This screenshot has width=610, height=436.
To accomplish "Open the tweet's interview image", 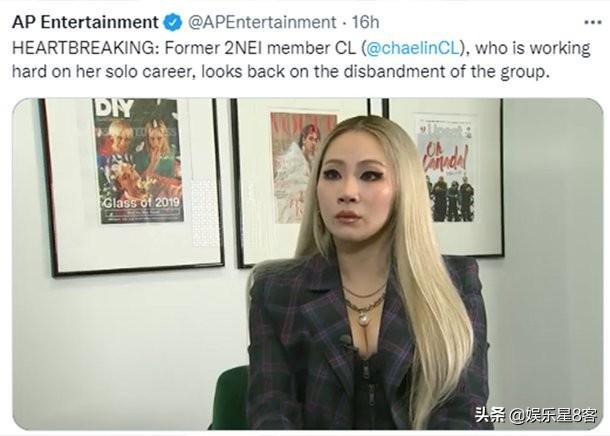I will pyautogui.click(x=307, y=264).
